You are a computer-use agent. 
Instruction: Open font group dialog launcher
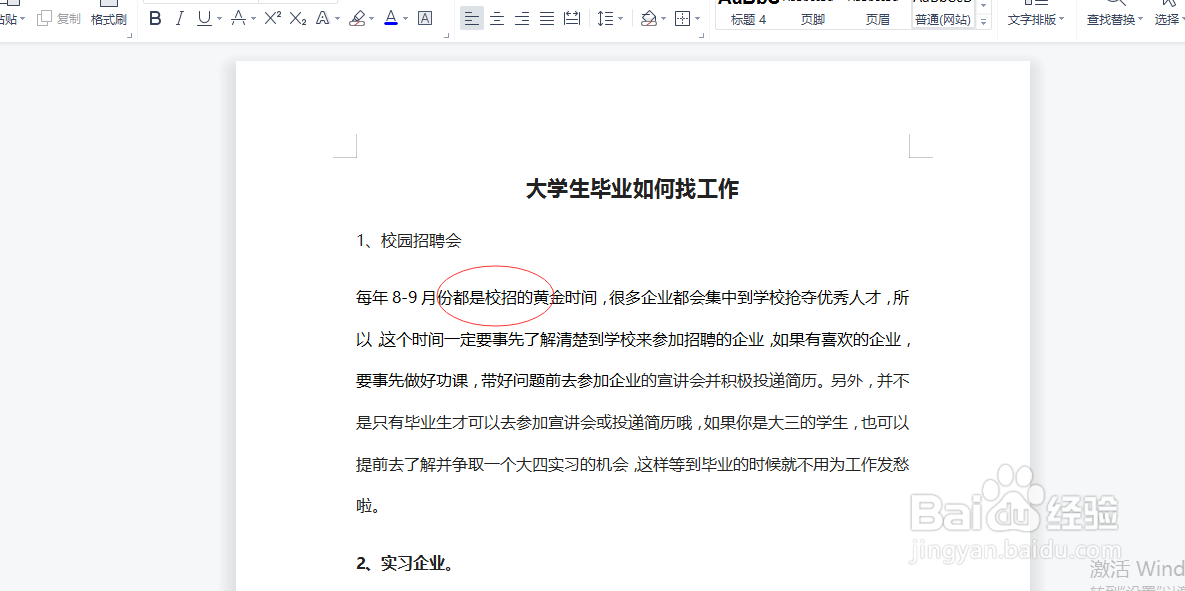[x=448, y=35]
